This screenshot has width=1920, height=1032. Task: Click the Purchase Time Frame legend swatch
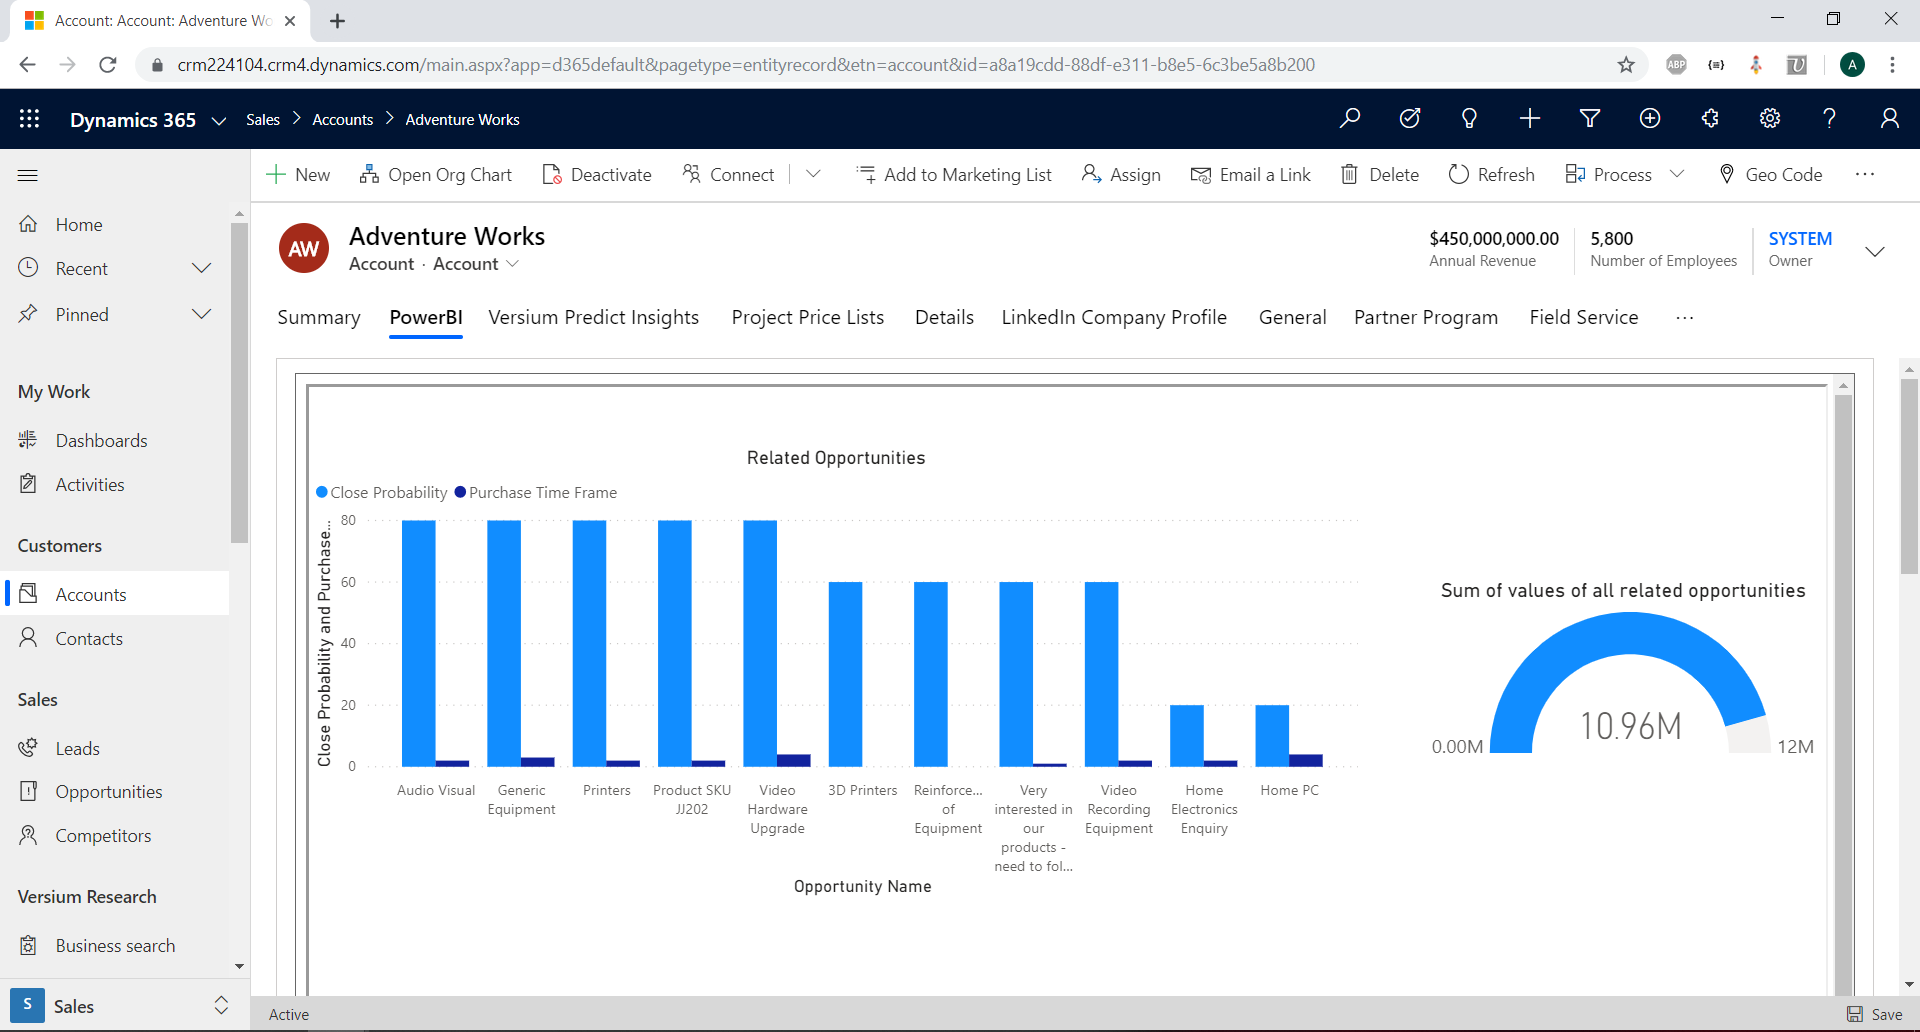tap(460, 492)
